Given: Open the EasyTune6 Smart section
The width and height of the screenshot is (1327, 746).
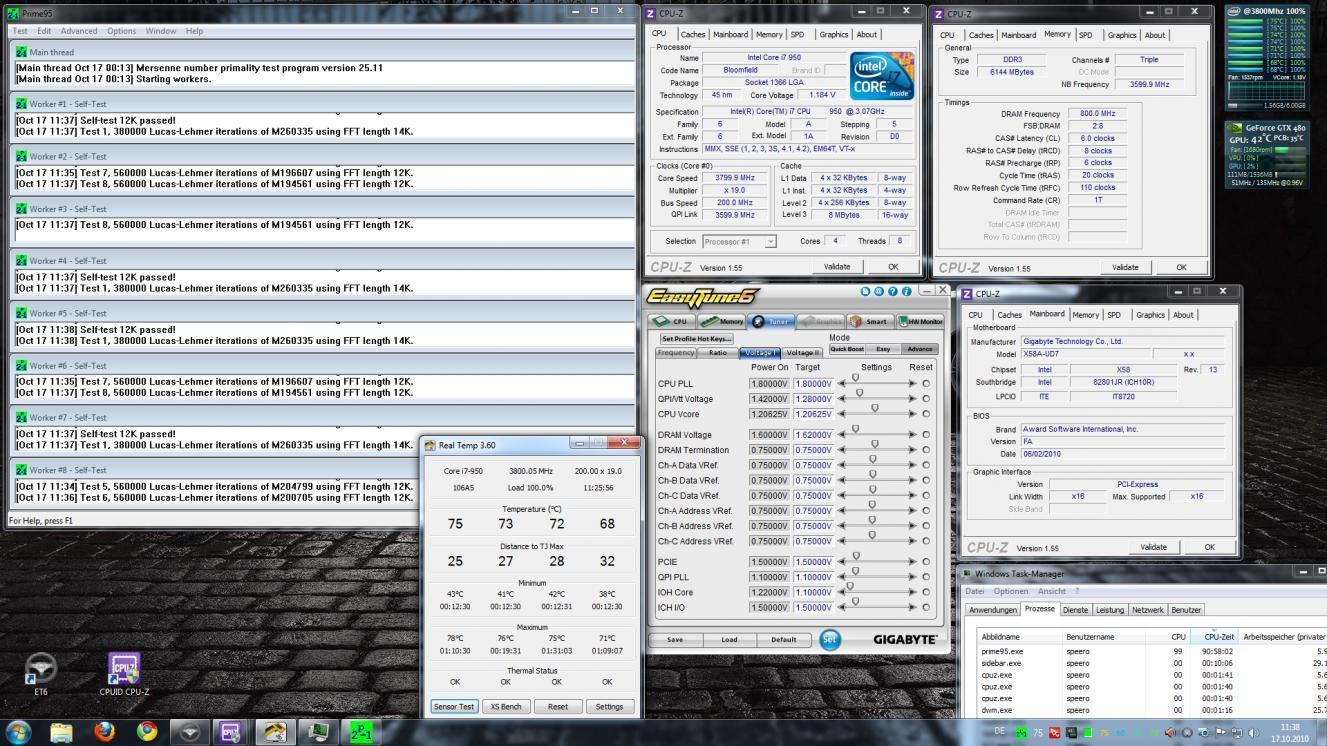Looking at the screenshot, I should click(870, 321).
